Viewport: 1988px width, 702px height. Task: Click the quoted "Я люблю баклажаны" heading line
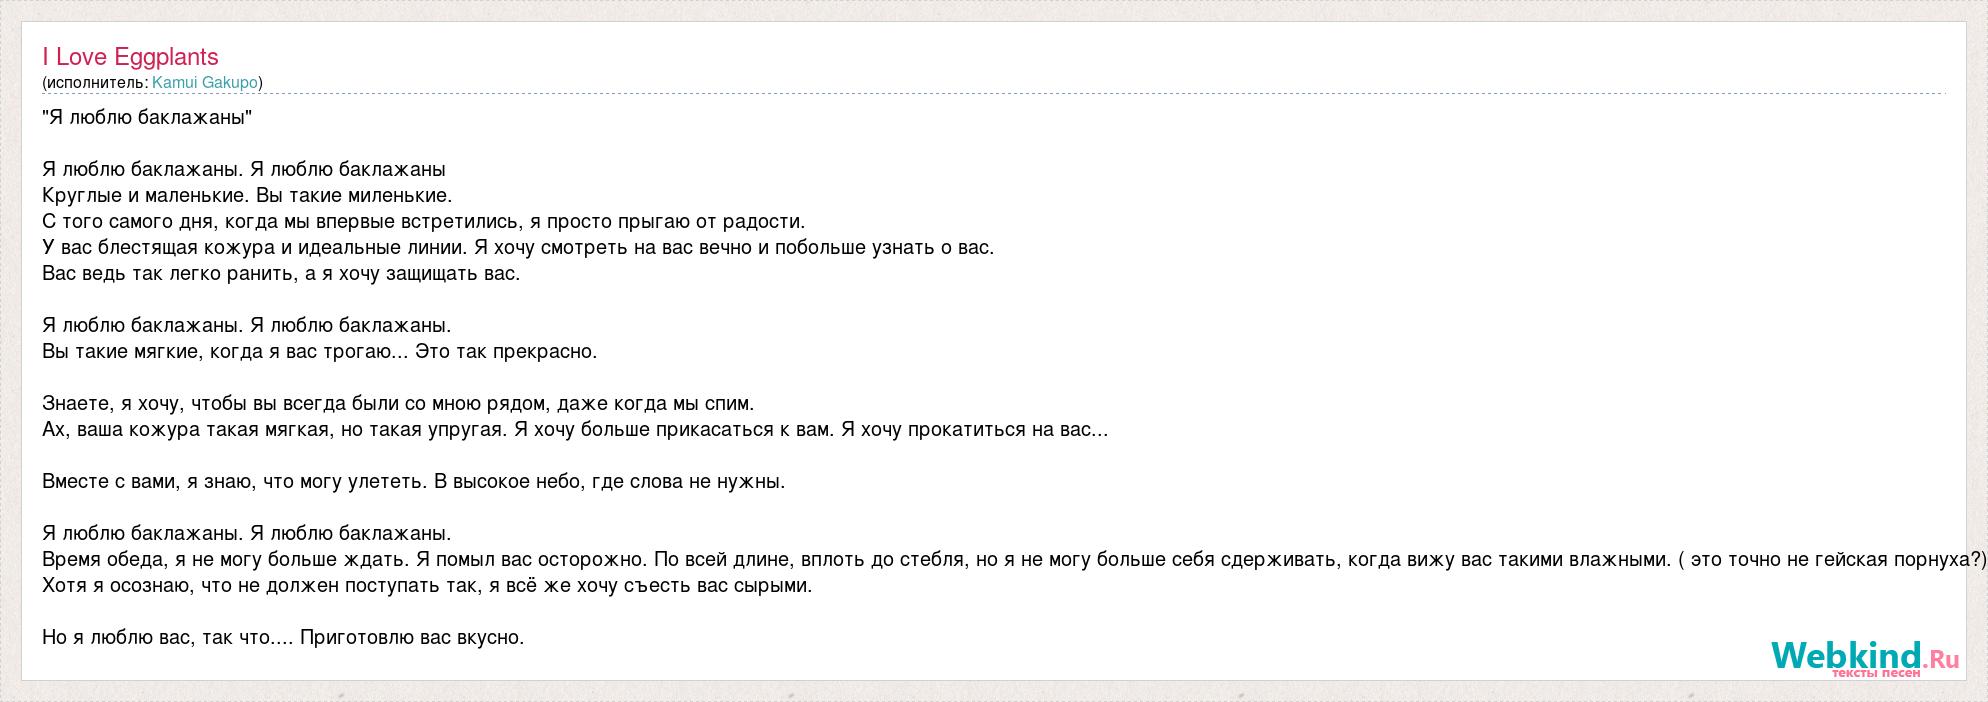(x=147, y=118)
